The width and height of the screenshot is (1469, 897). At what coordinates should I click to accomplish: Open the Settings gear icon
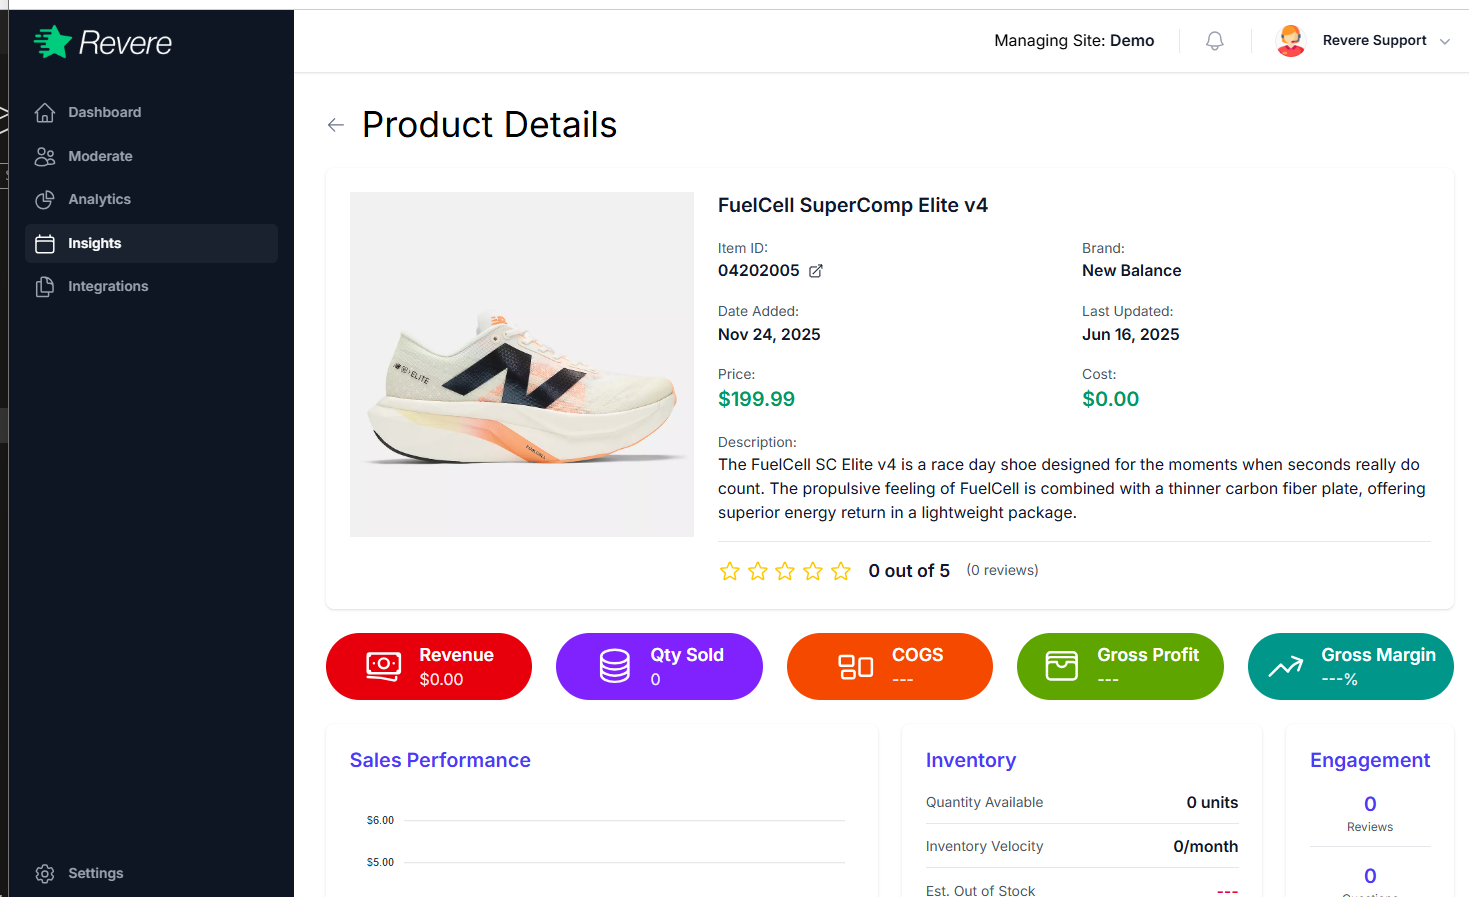45,873
